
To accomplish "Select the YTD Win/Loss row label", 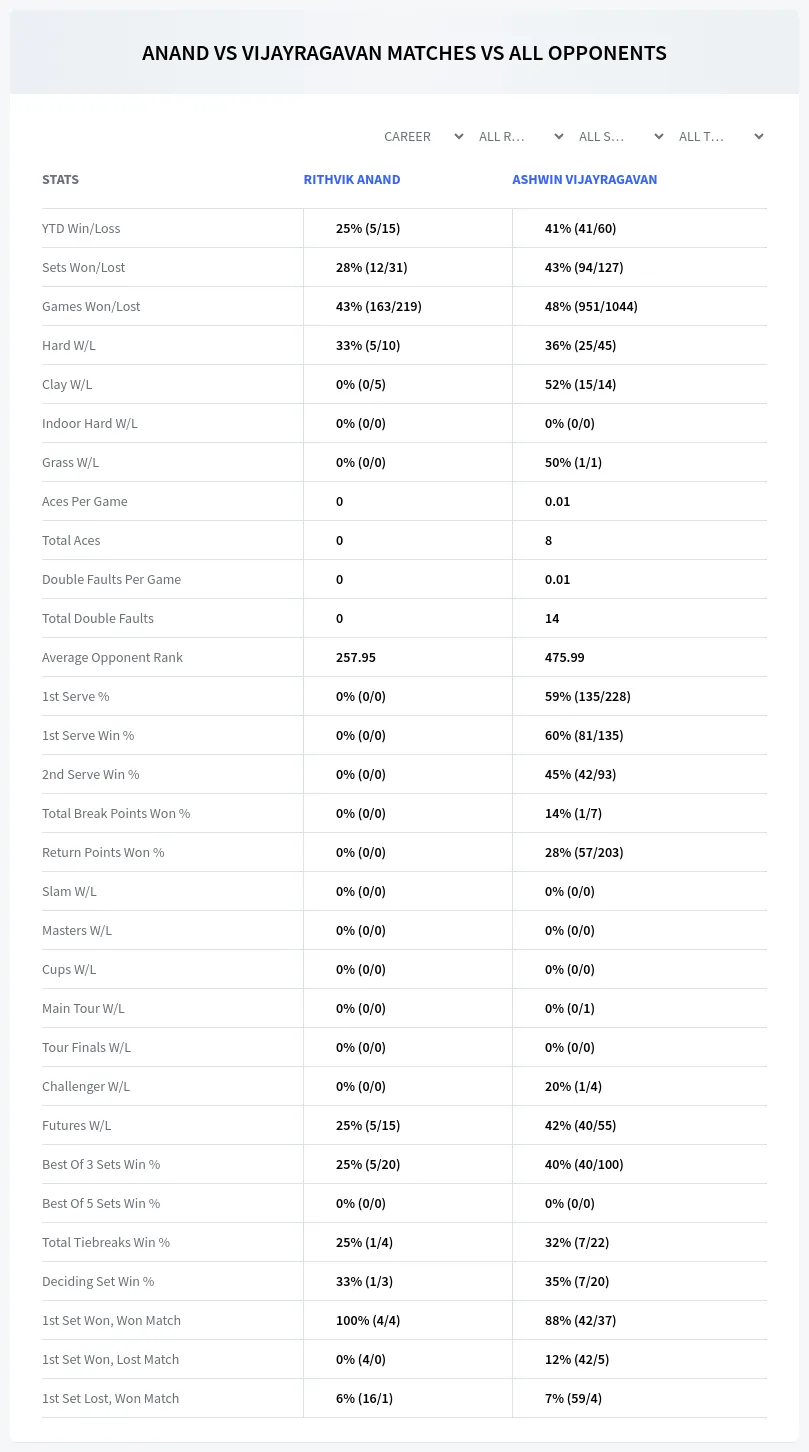I will [x=81, y=228].
